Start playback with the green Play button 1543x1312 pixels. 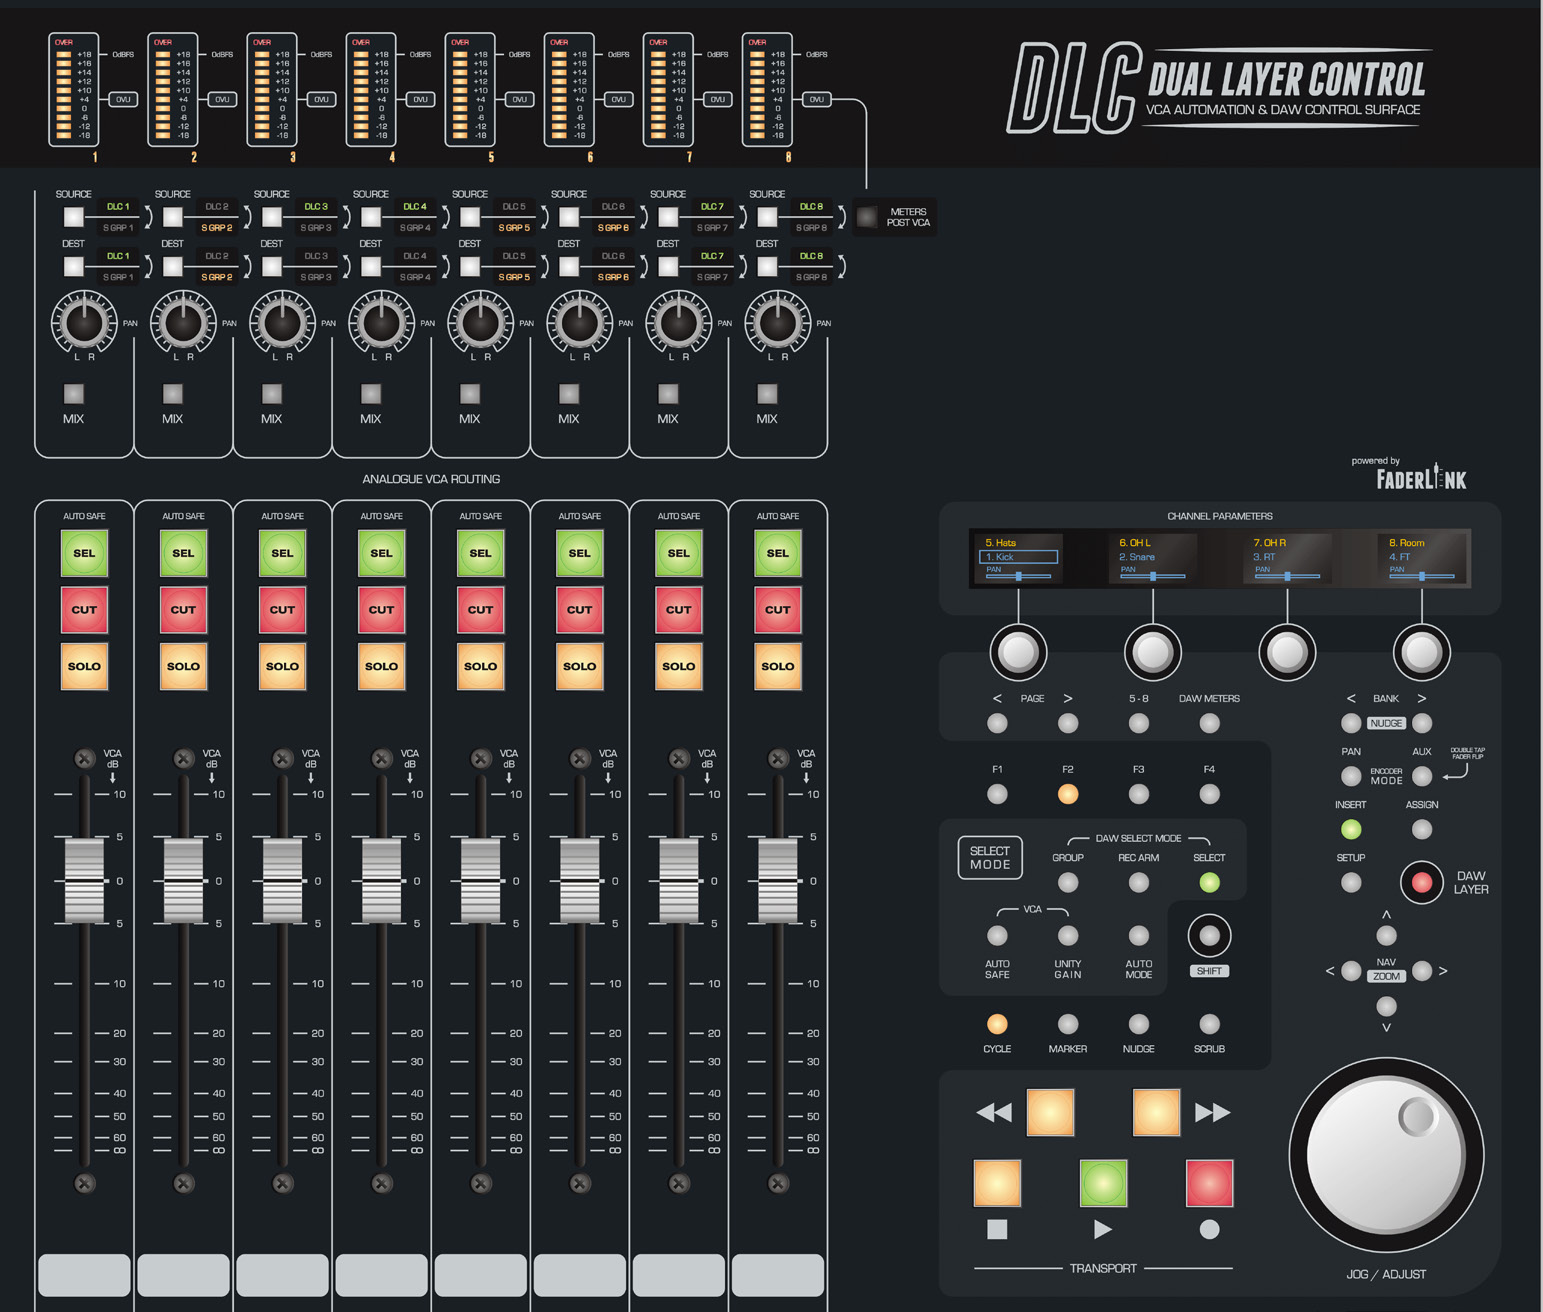pyautogui.click(x=1103, y=1183)
